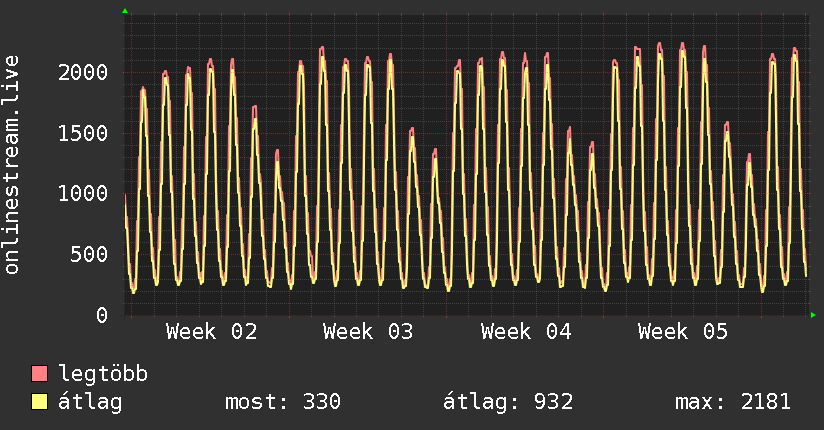Select the Week 05 axis label
Image resolution: width=824 pixels, height=430 pixels.
click(683, 332)
